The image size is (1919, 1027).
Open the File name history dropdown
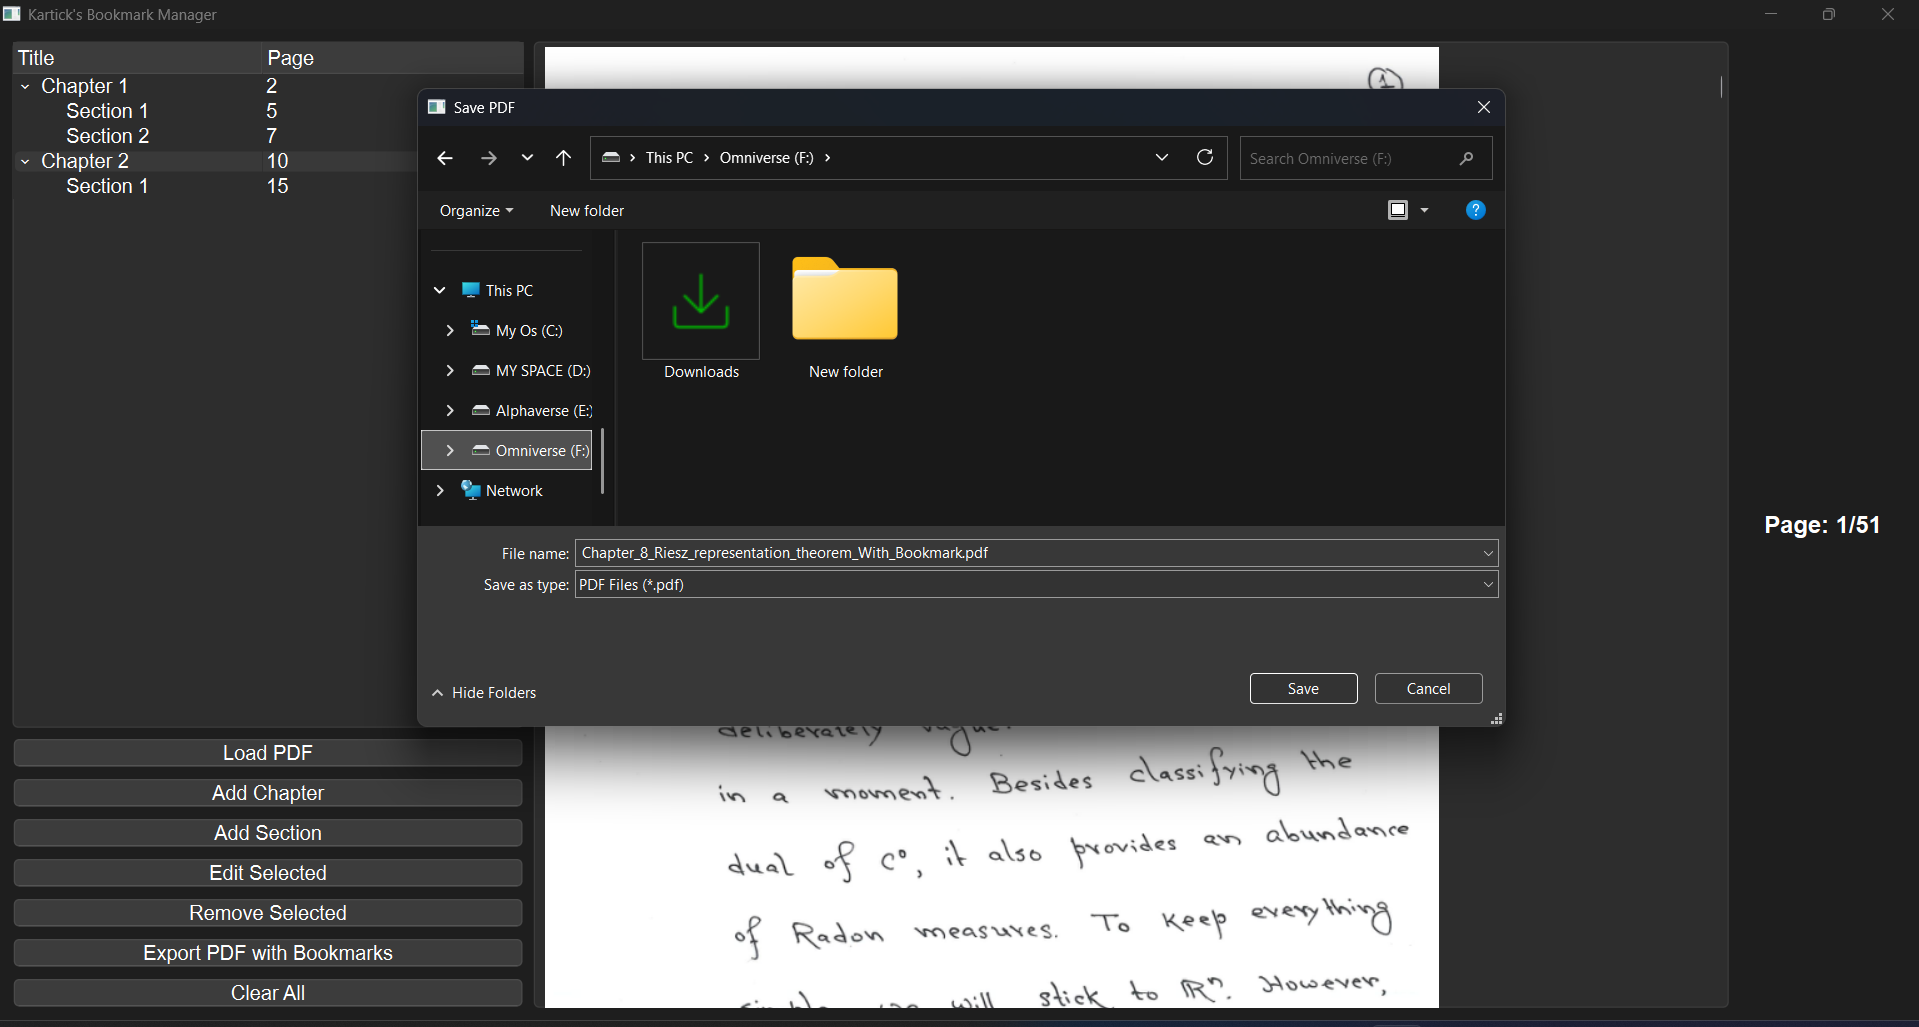(1488, 552)
